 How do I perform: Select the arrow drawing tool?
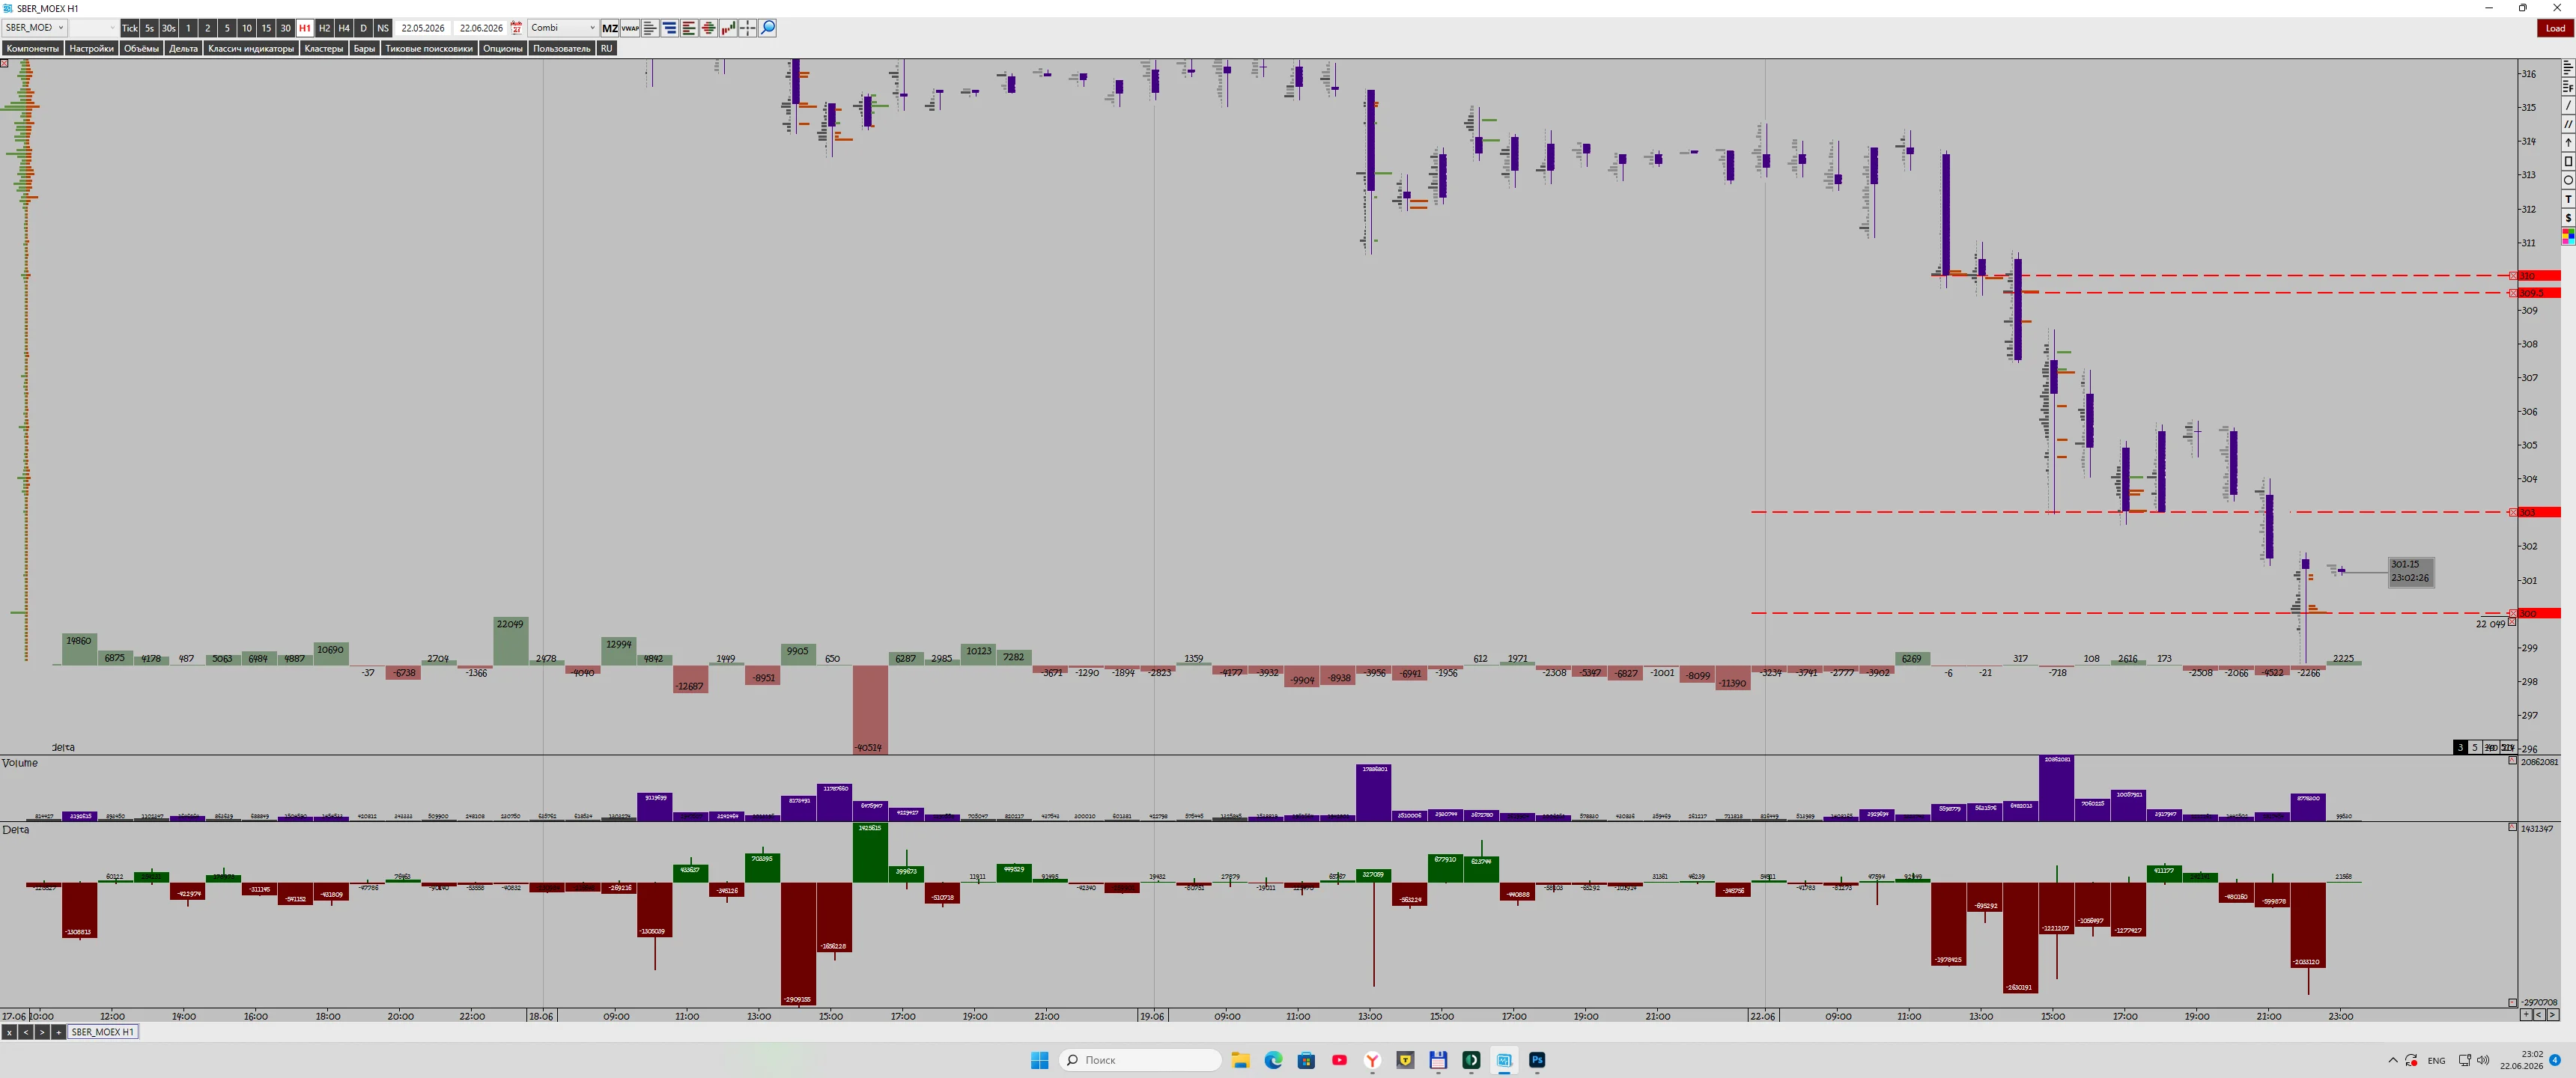coord(2568,143)
